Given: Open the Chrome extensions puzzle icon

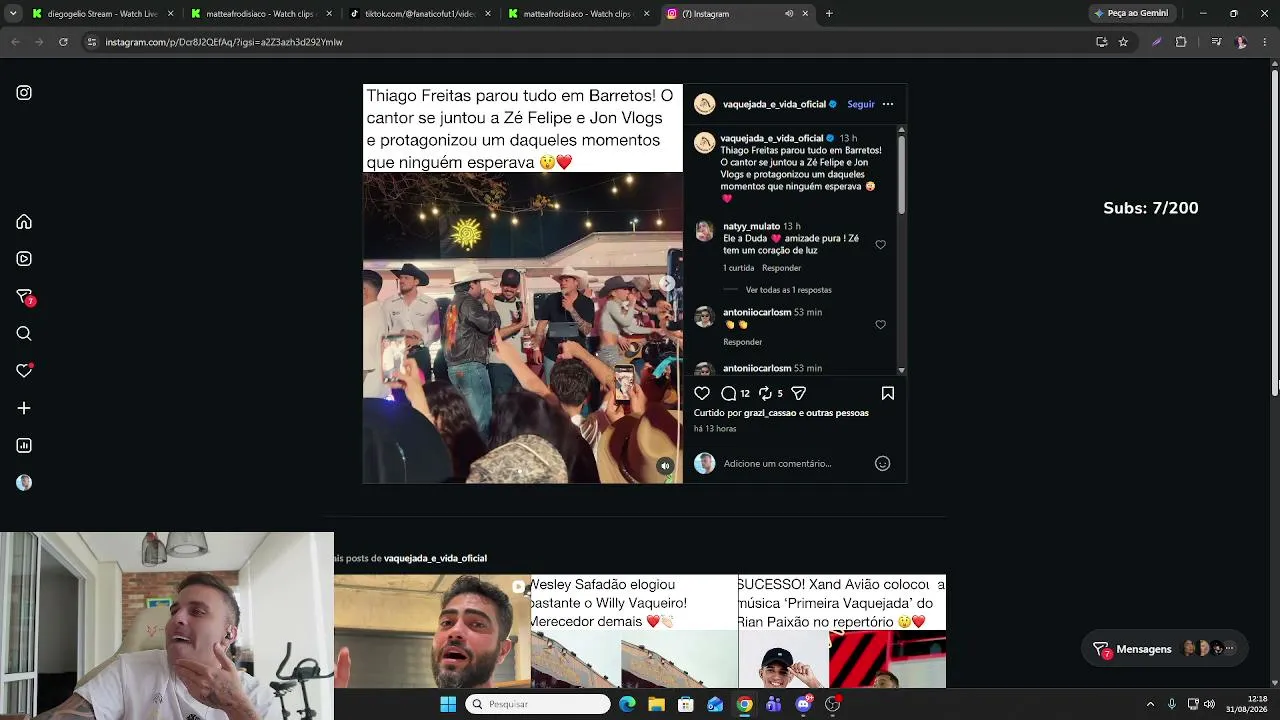Looking at the screenshot, I should (1181, 42).
